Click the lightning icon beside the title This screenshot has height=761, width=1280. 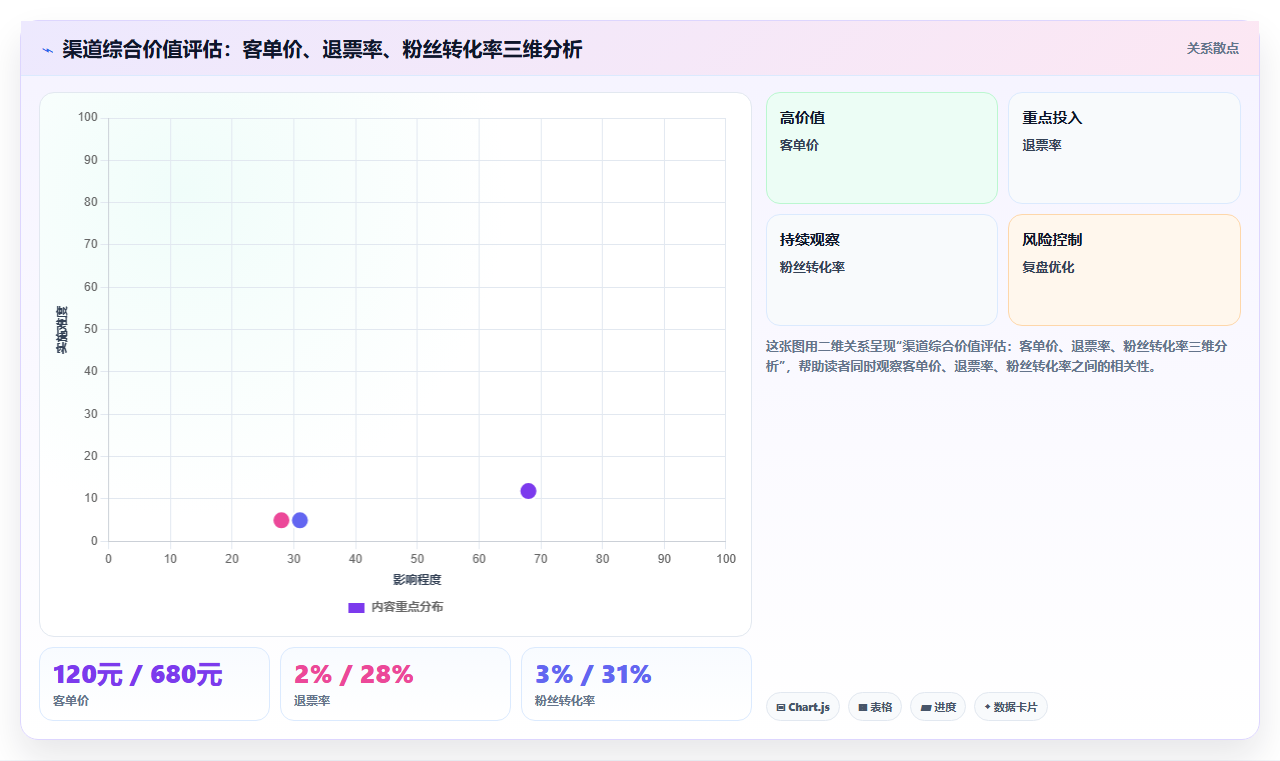(x=47, y=50)
